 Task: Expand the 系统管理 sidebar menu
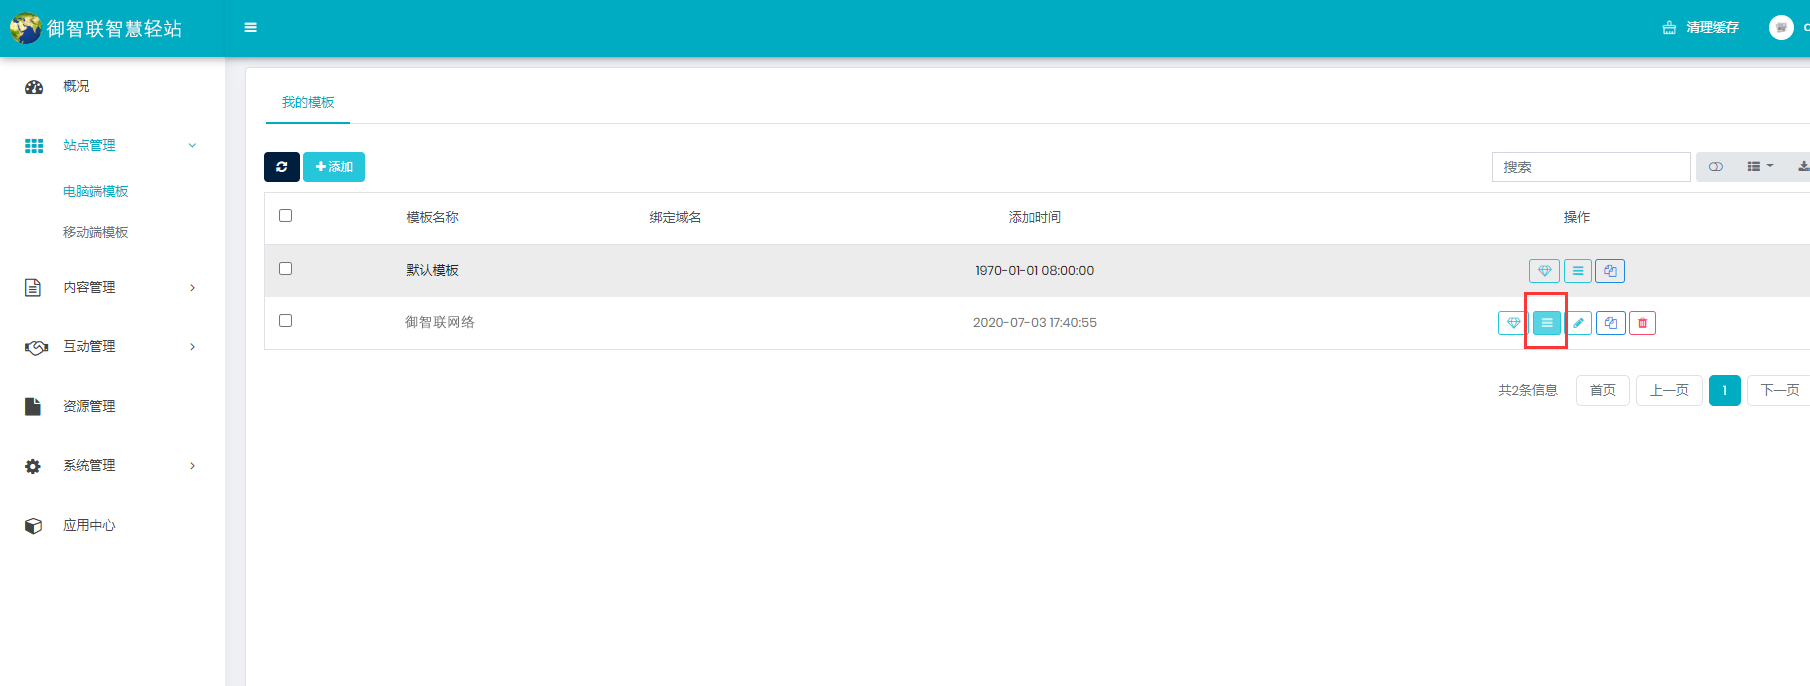click(110, 466)
